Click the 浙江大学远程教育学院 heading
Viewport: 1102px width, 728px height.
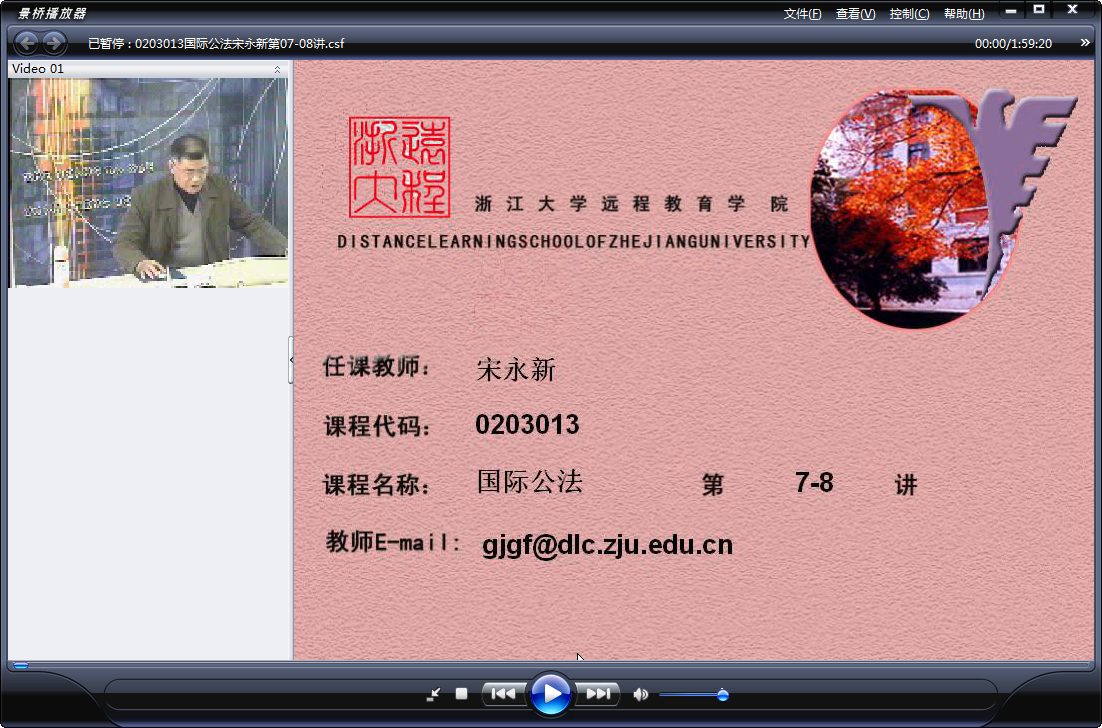[x=631, y=204]
